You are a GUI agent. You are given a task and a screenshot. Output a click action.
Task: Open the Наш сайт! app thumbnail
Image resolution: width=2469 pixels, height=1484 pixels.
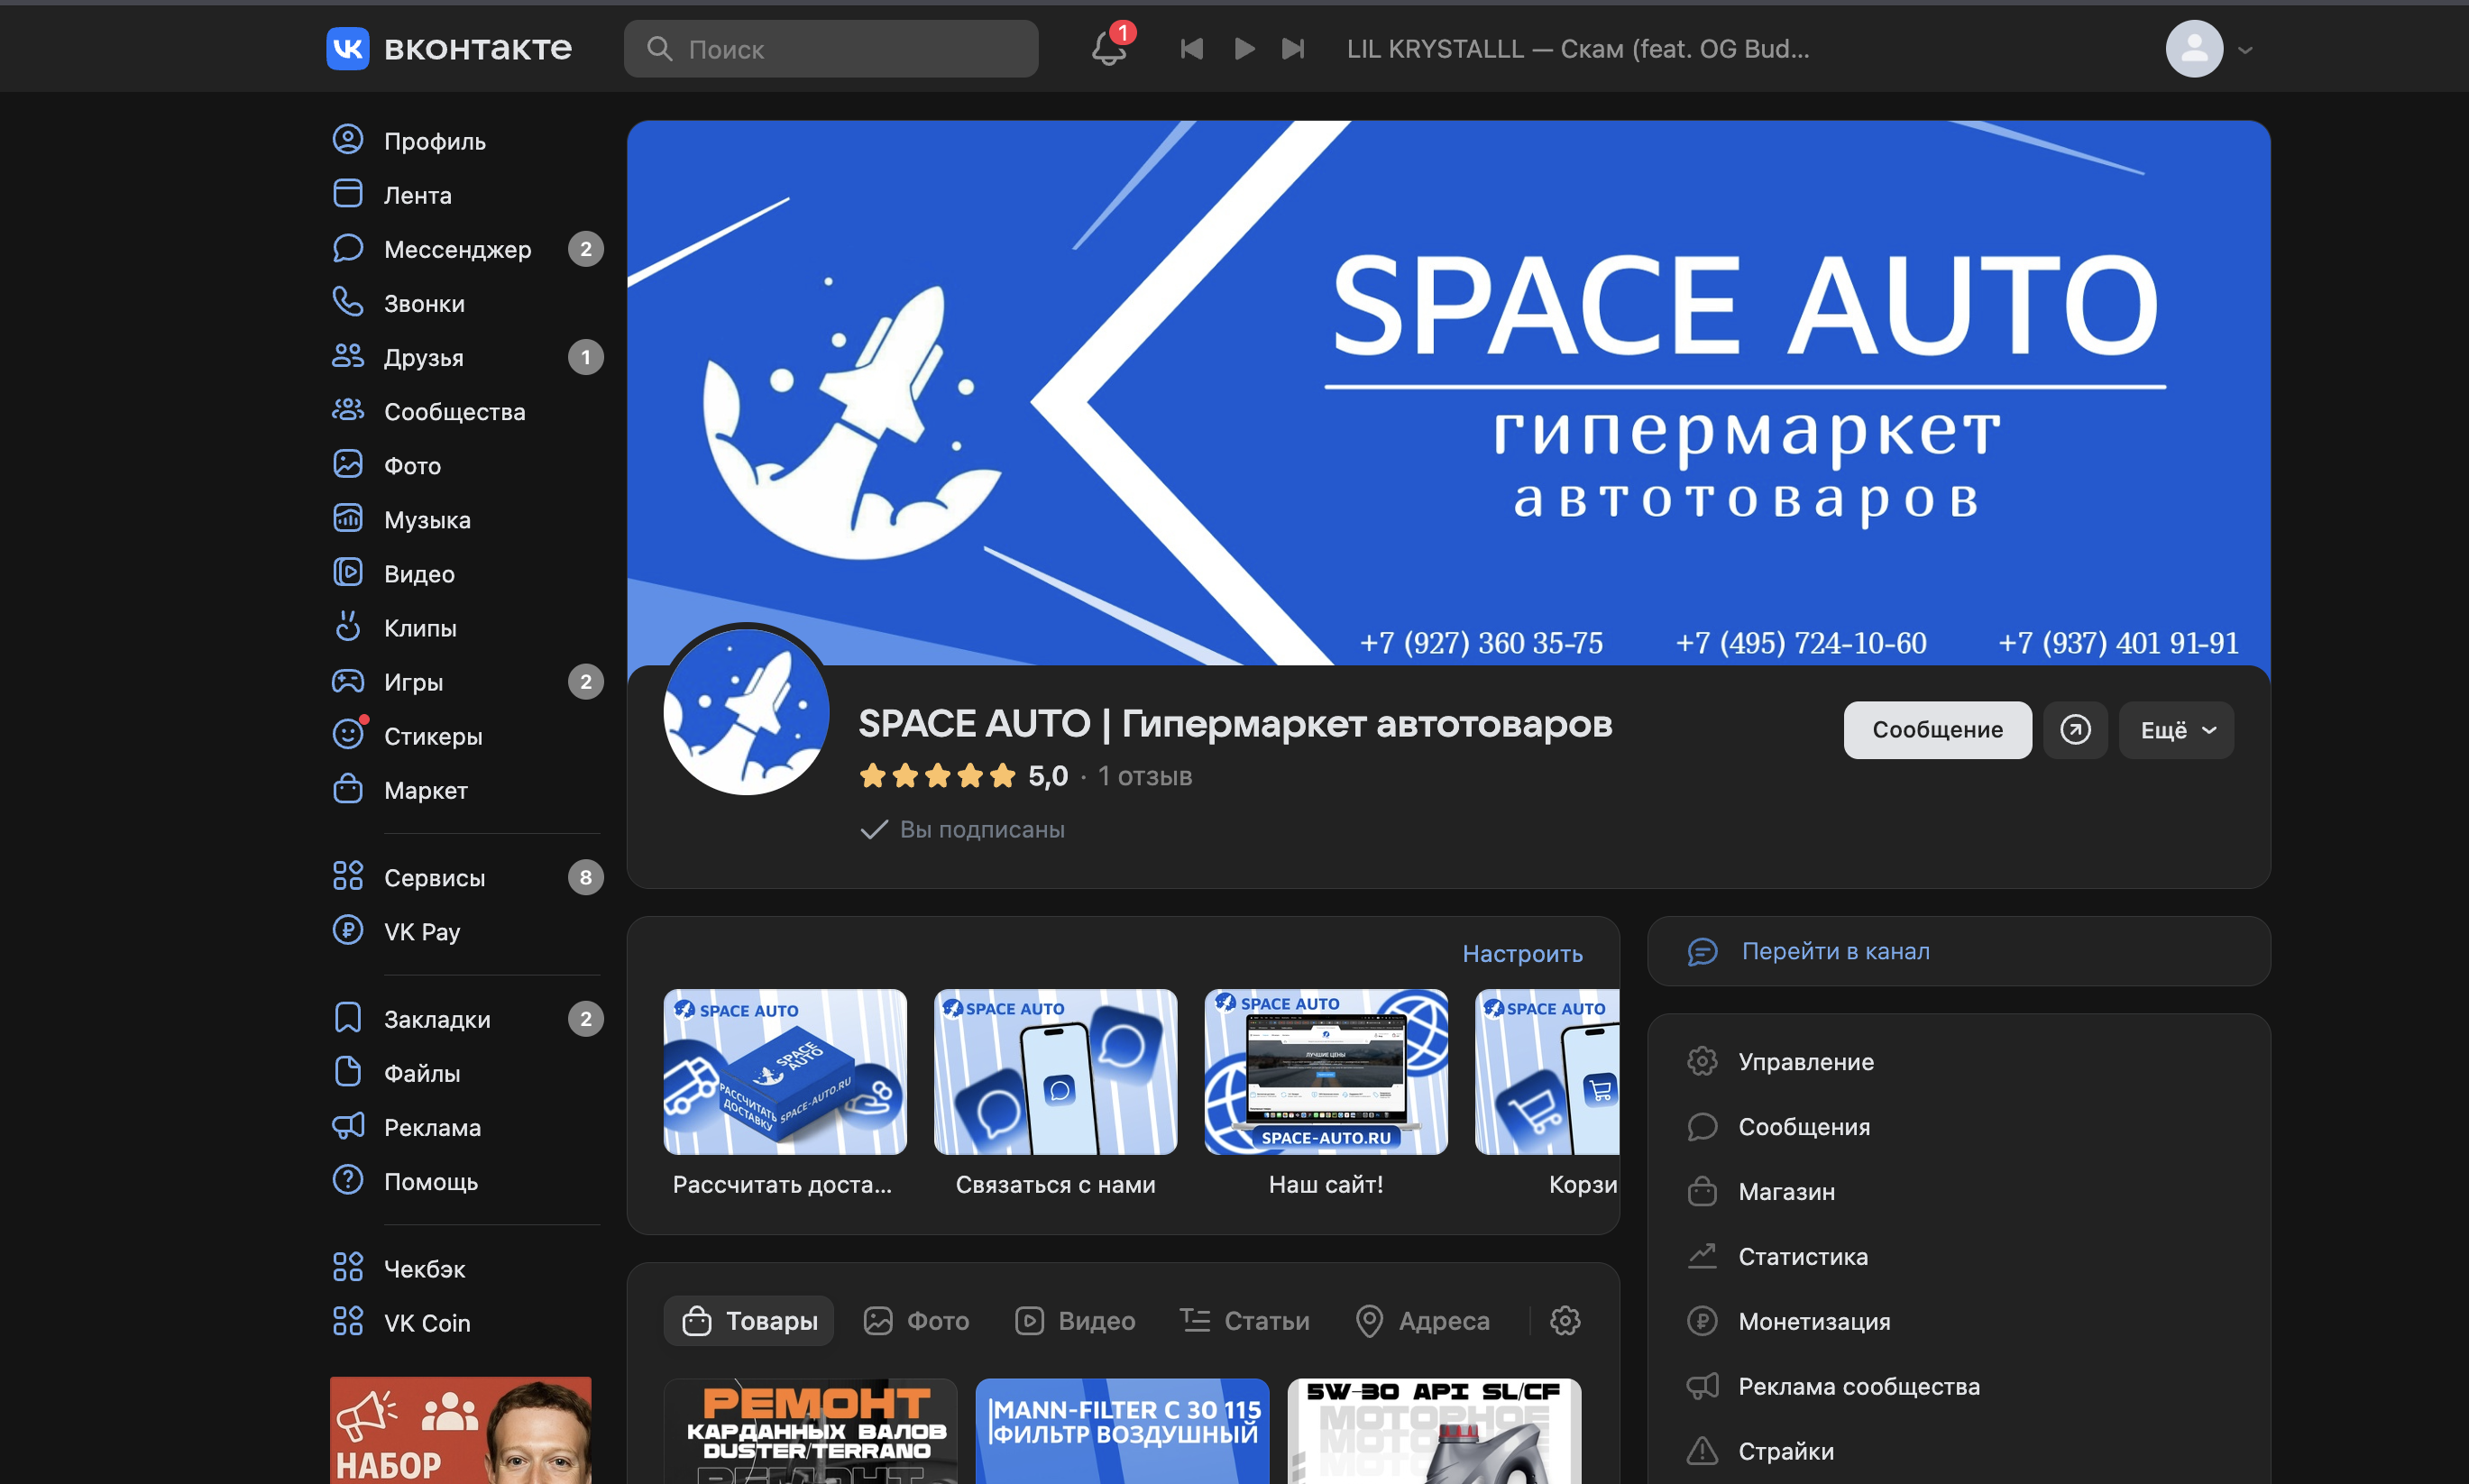pos(1325,1071)
